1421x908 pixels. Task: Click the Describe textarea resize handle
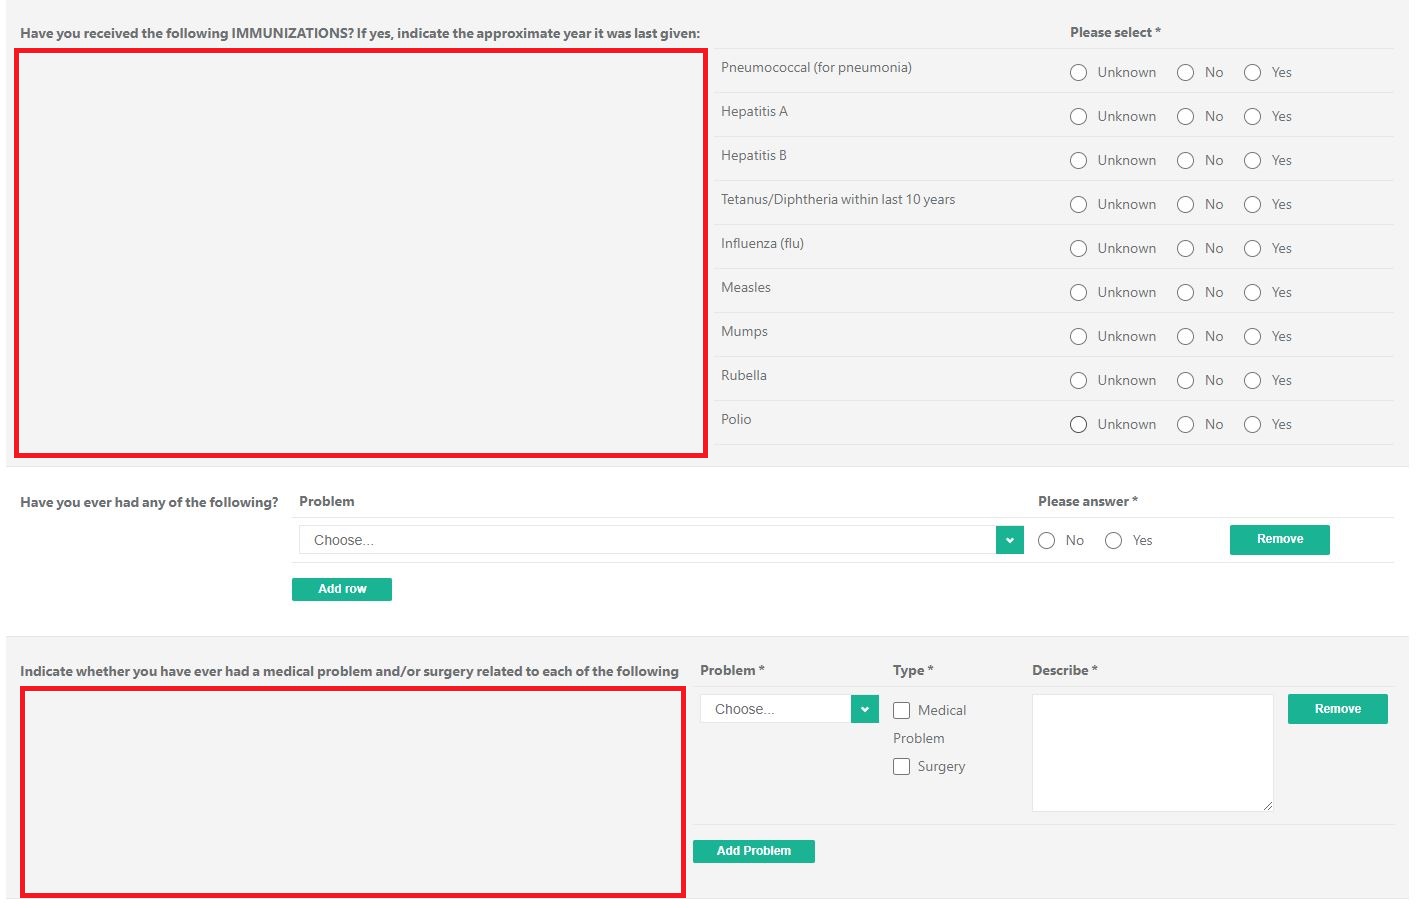pyautogui.click(x=1267, y=805)
